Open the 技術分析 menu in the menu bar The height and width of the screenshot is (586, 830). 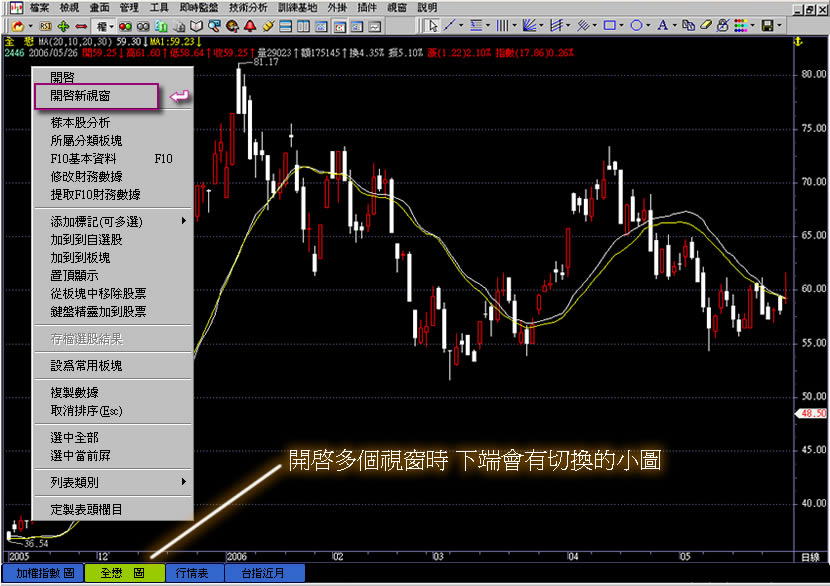(x=248, y=7)
